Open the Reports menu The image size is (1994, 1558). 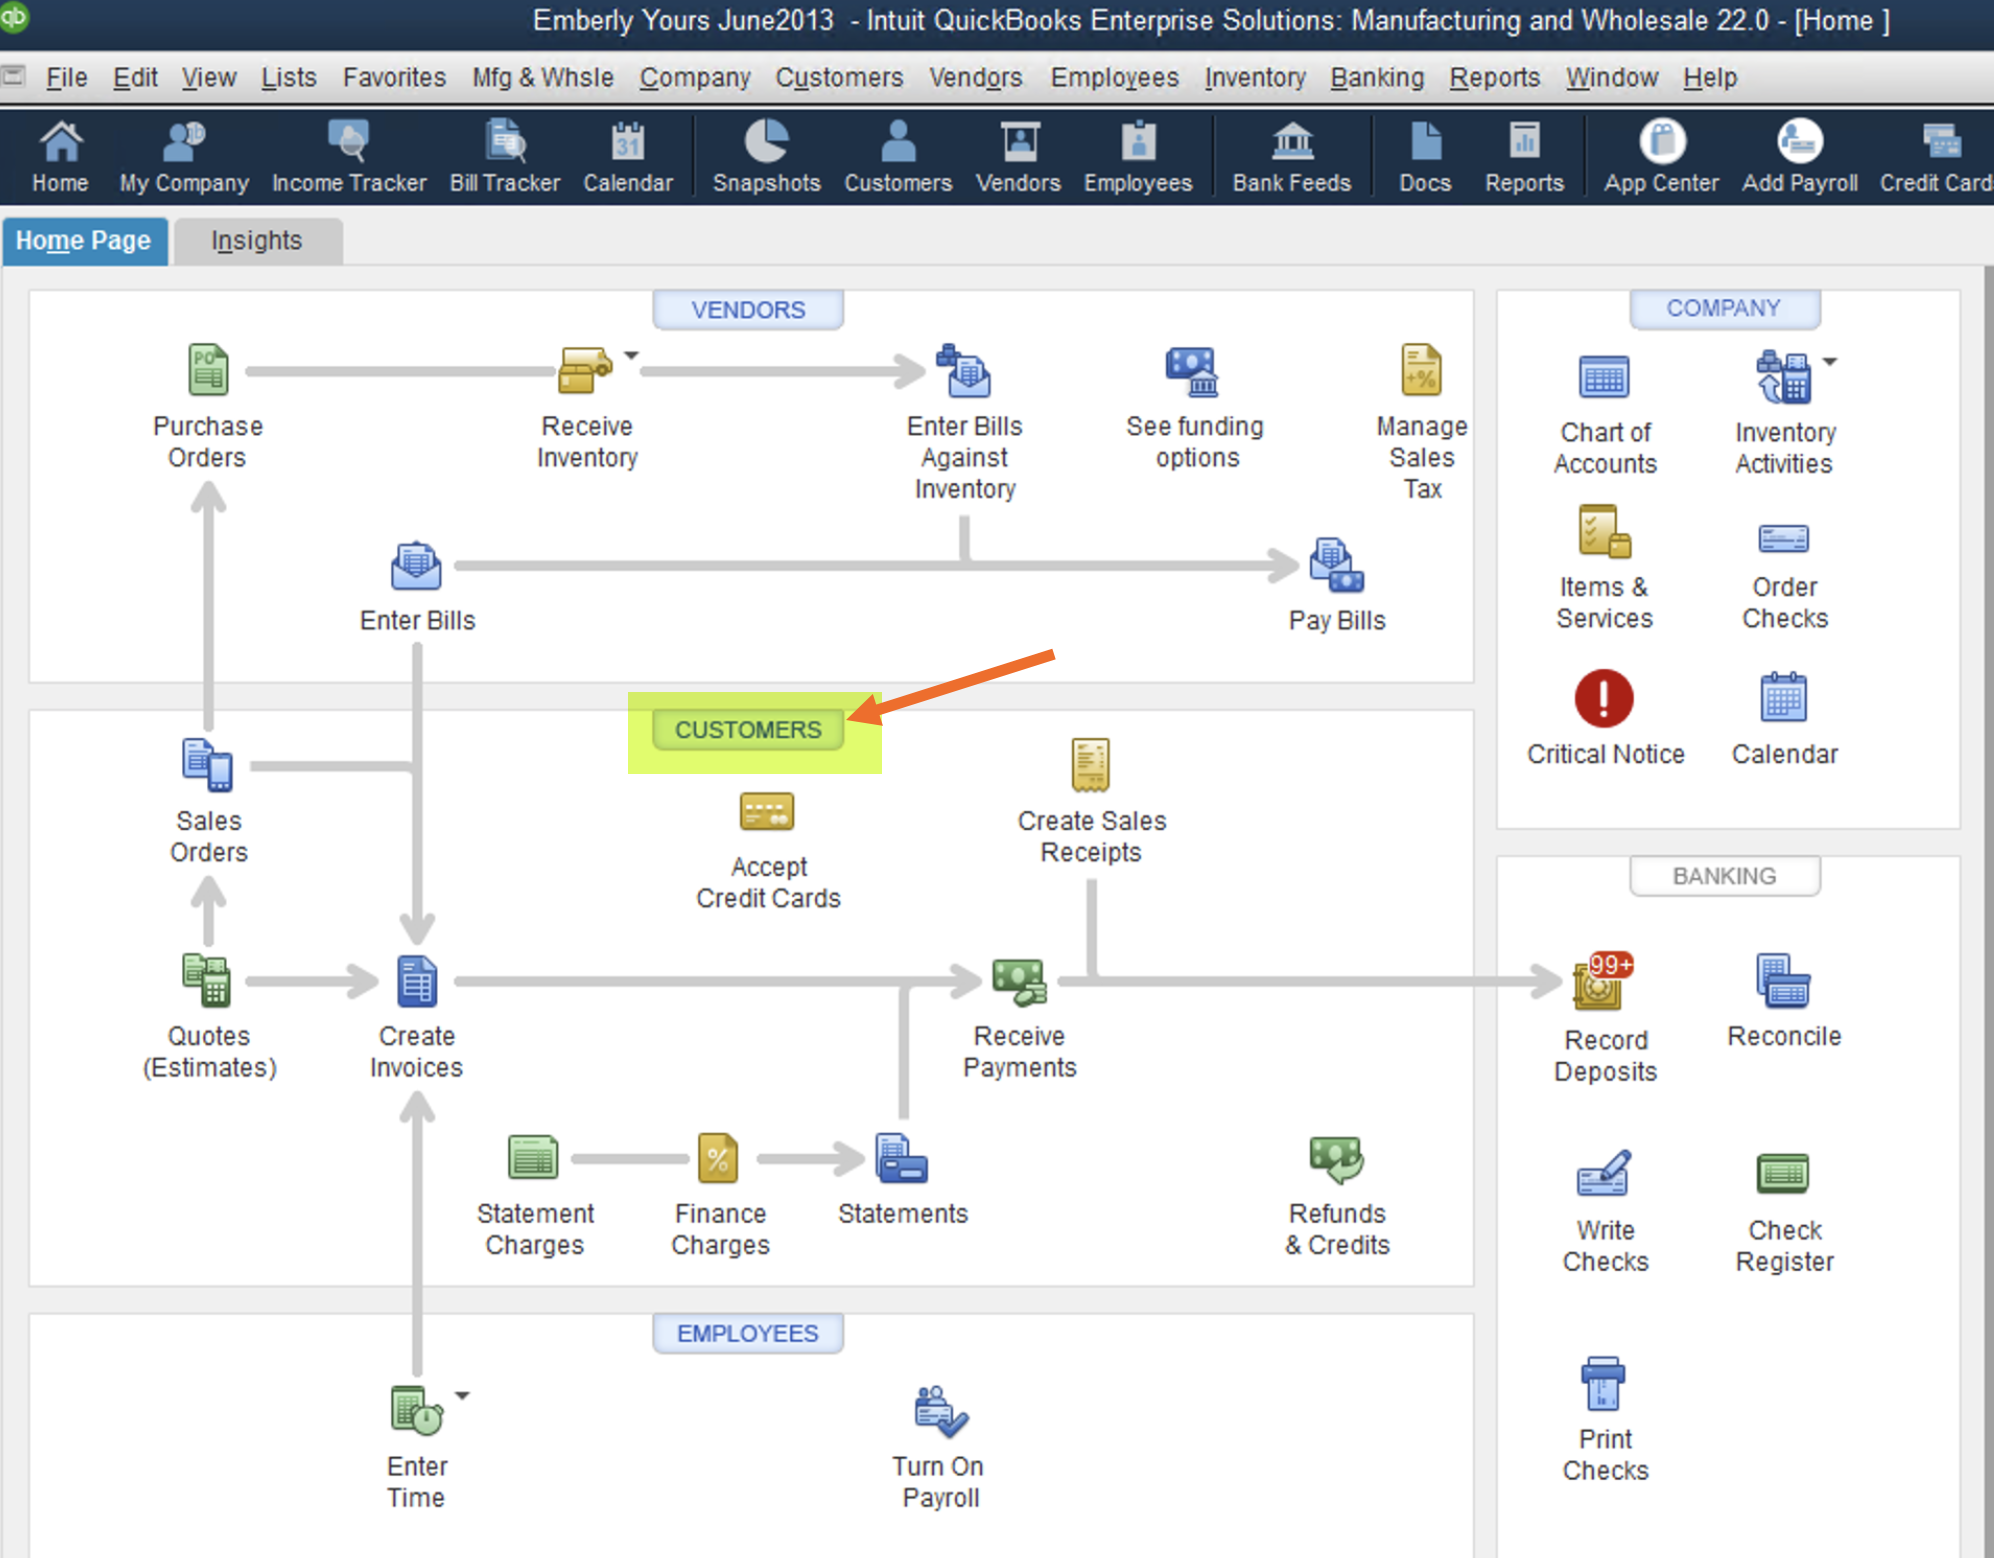(1494, 77)
